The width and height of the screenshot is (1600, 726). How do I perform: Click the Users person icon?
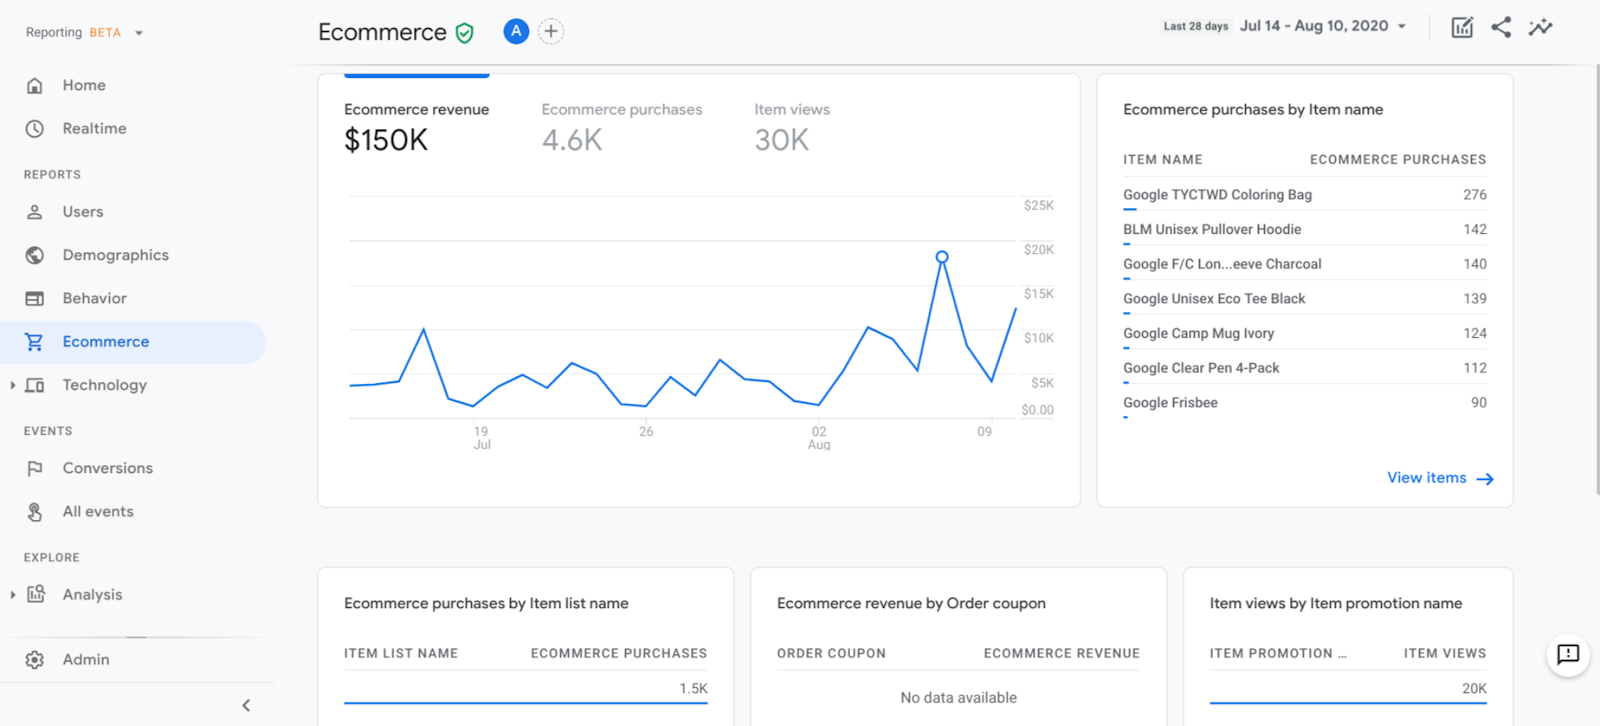pos(35,212)
